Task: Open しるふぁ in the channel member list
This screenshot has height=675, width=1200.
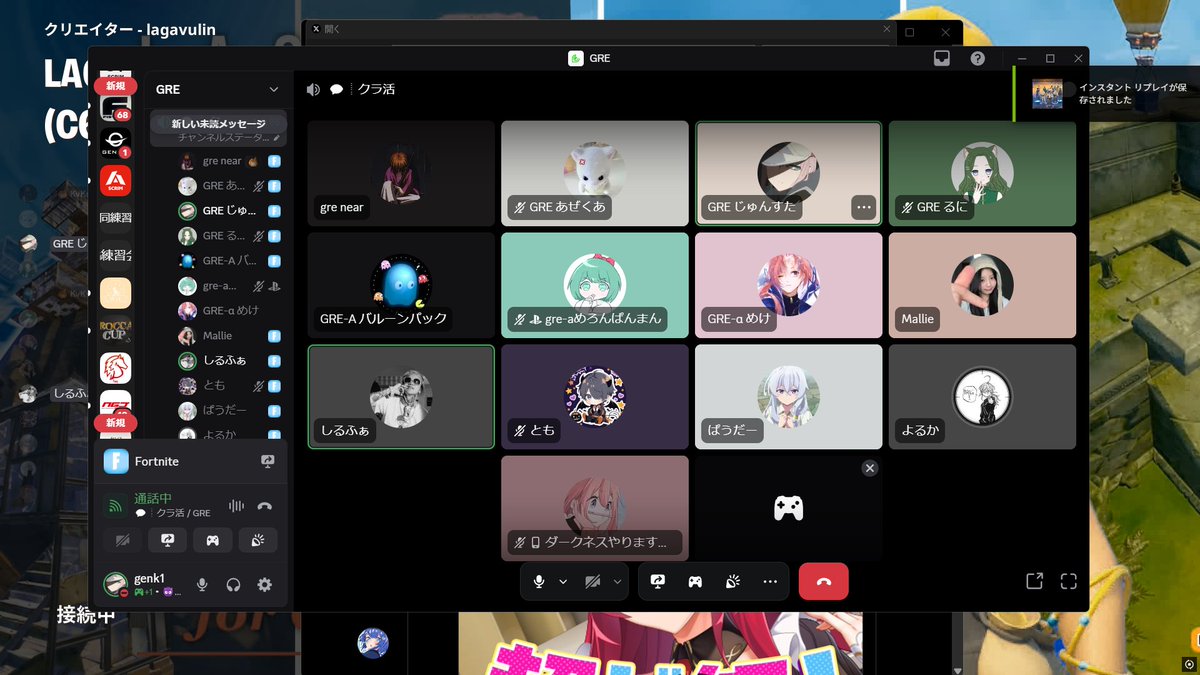Action: click(x=228, y=361)
